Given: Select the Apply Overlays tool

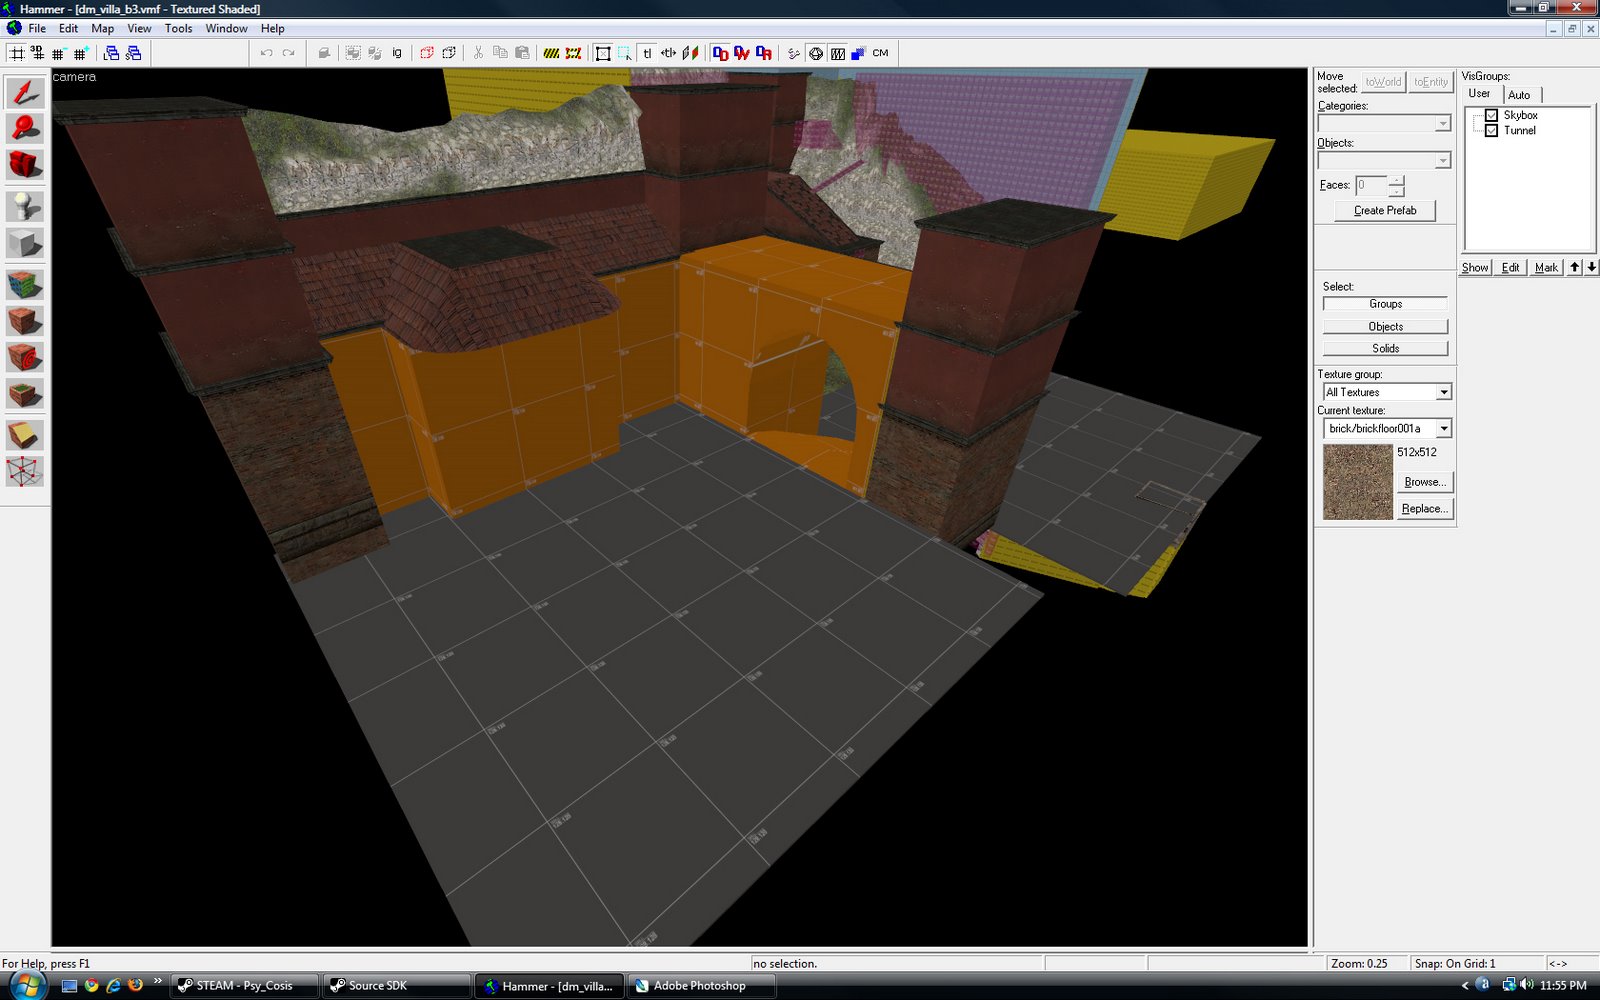Looking at the screenshot, I should (25, 394).
